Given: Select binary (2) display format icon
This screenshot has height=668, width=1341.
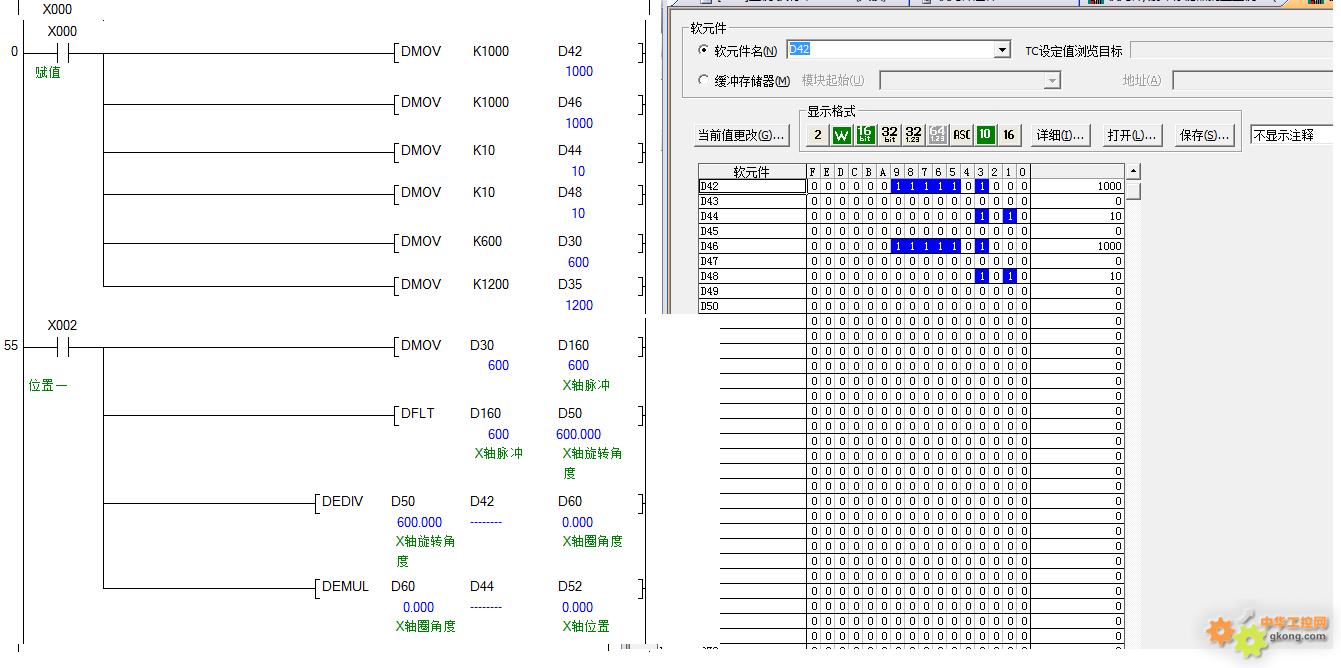Looking at the screenshot, I should tap(817, 135).
